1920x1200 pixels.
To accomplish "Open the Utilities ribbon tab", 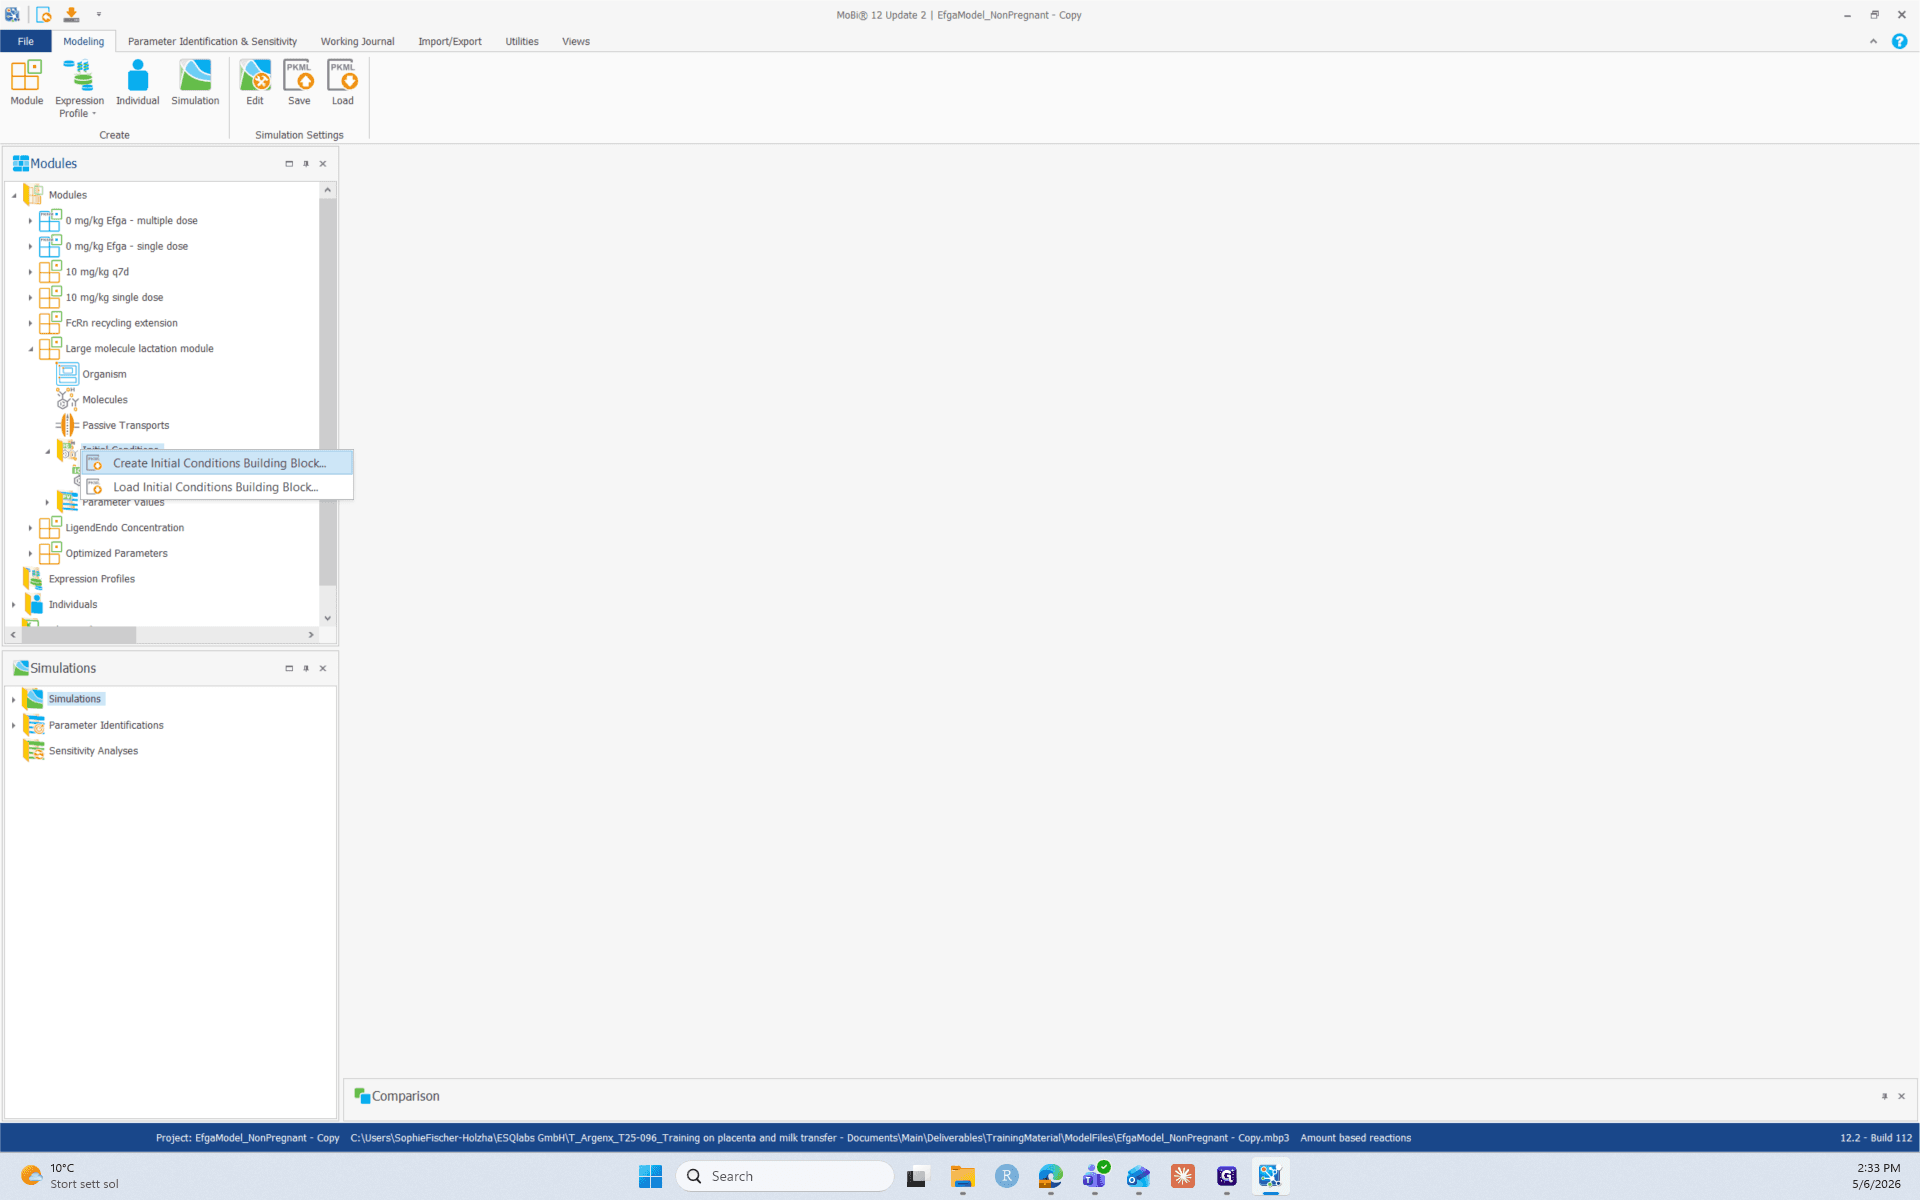I will tap(521, 41).
